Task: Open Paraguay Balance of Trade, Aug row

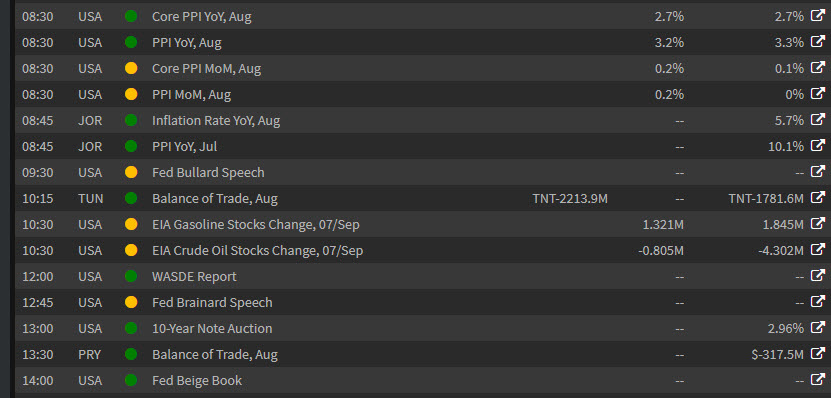Action: [x=422, y=354]
